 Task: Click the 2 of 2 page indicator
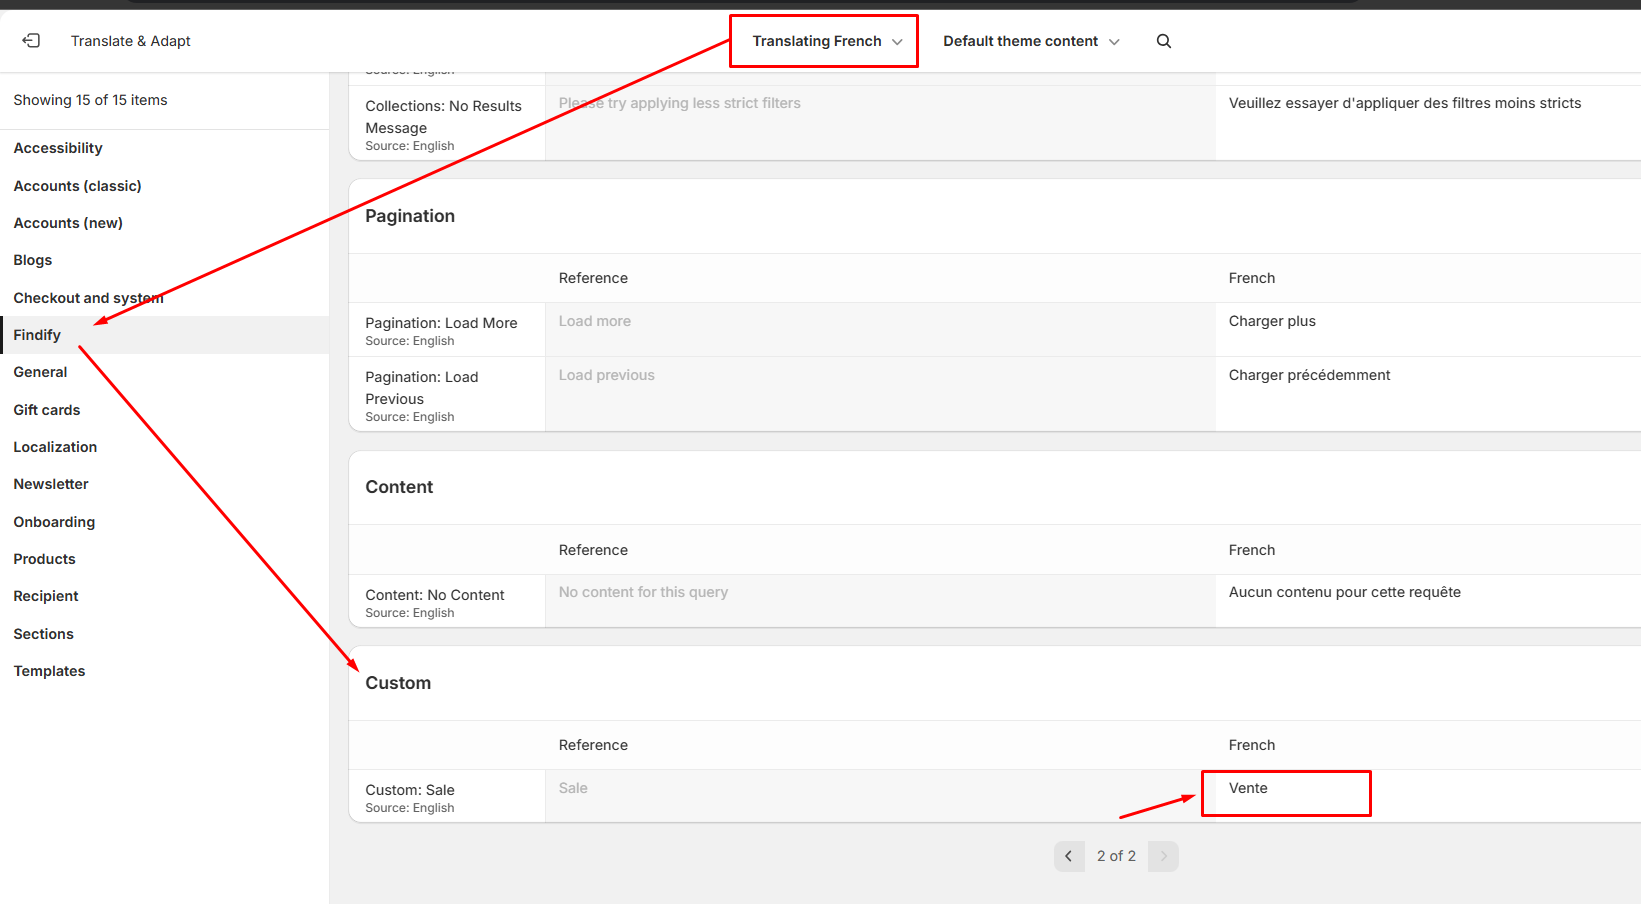pyautogui.click(x=1116, y=856)
